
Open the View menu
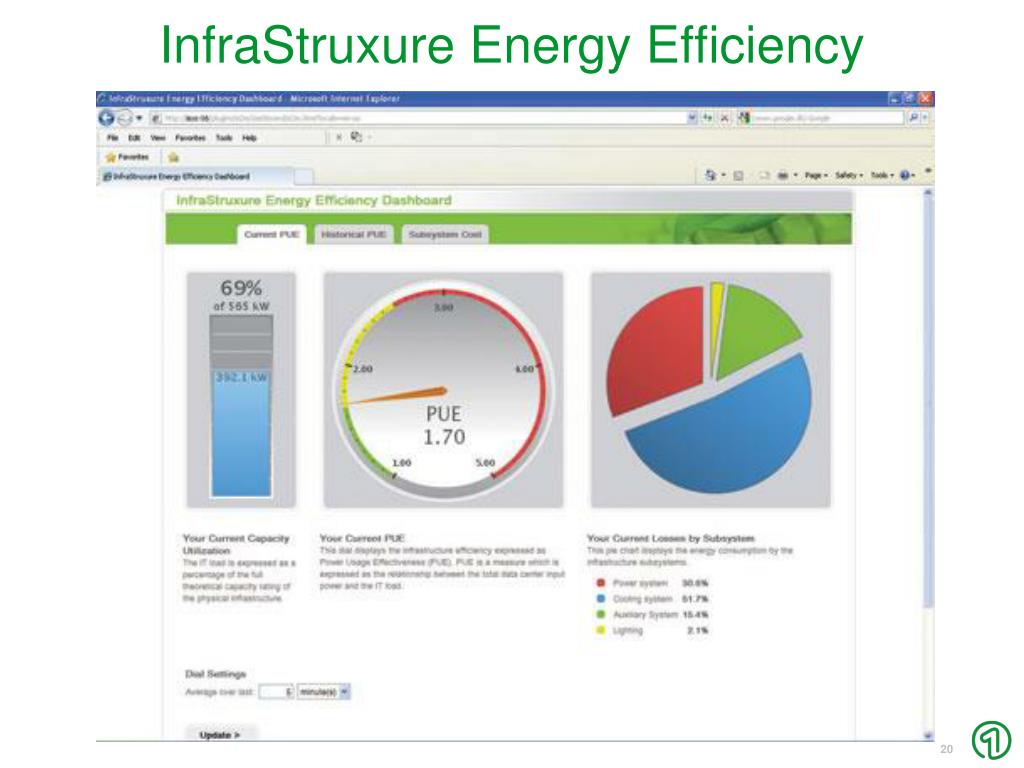pos(158,138)
